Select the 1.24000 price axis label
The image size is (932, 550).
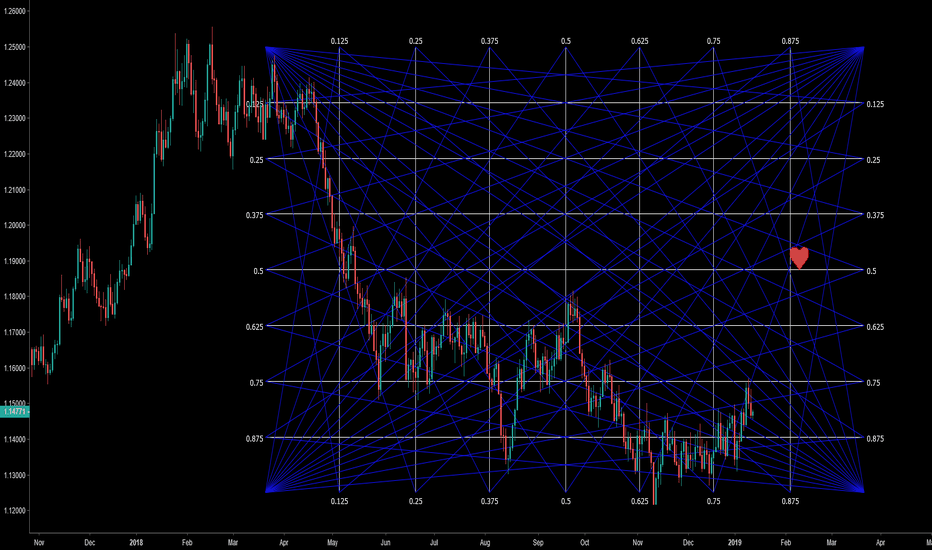point(14,83)
